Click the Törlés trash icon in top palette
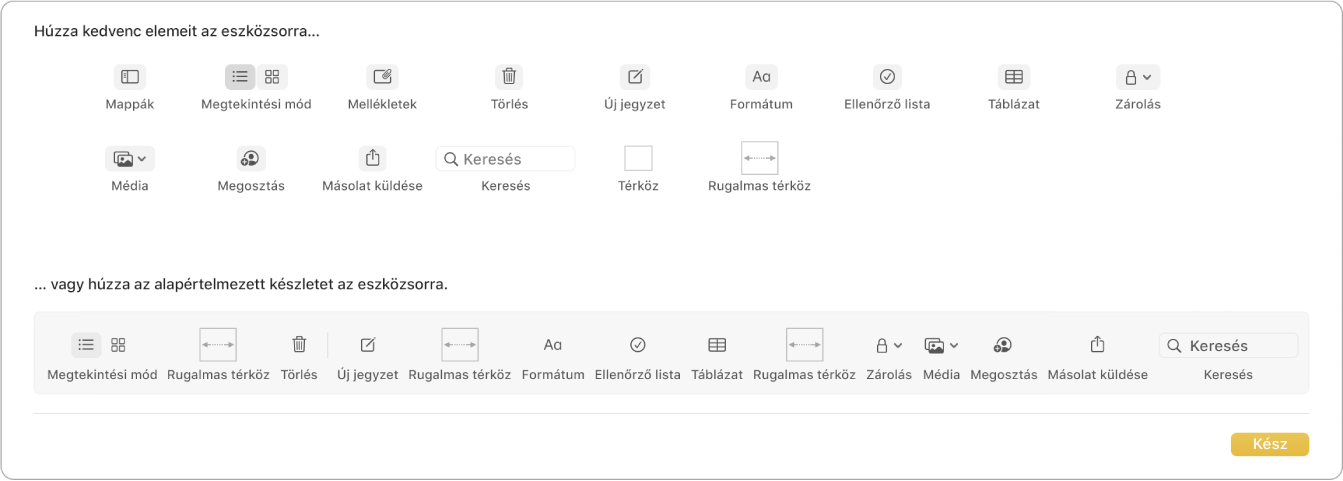1343x481 pixels. [x=509, y=77]
